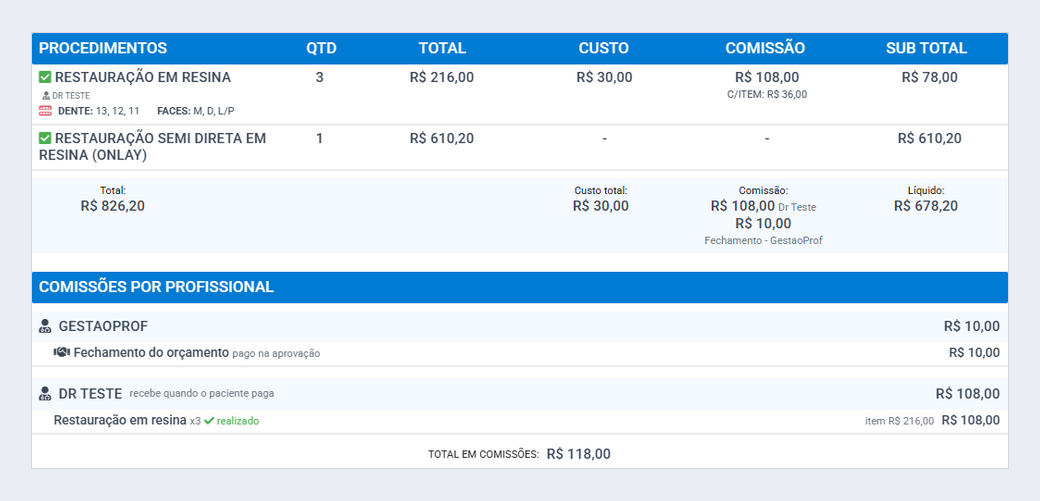The height and width of the screenshot is (501, 1040).
Task: Click the R$ 10,00 total in the GESTAOPROF row
Action: 972,326
